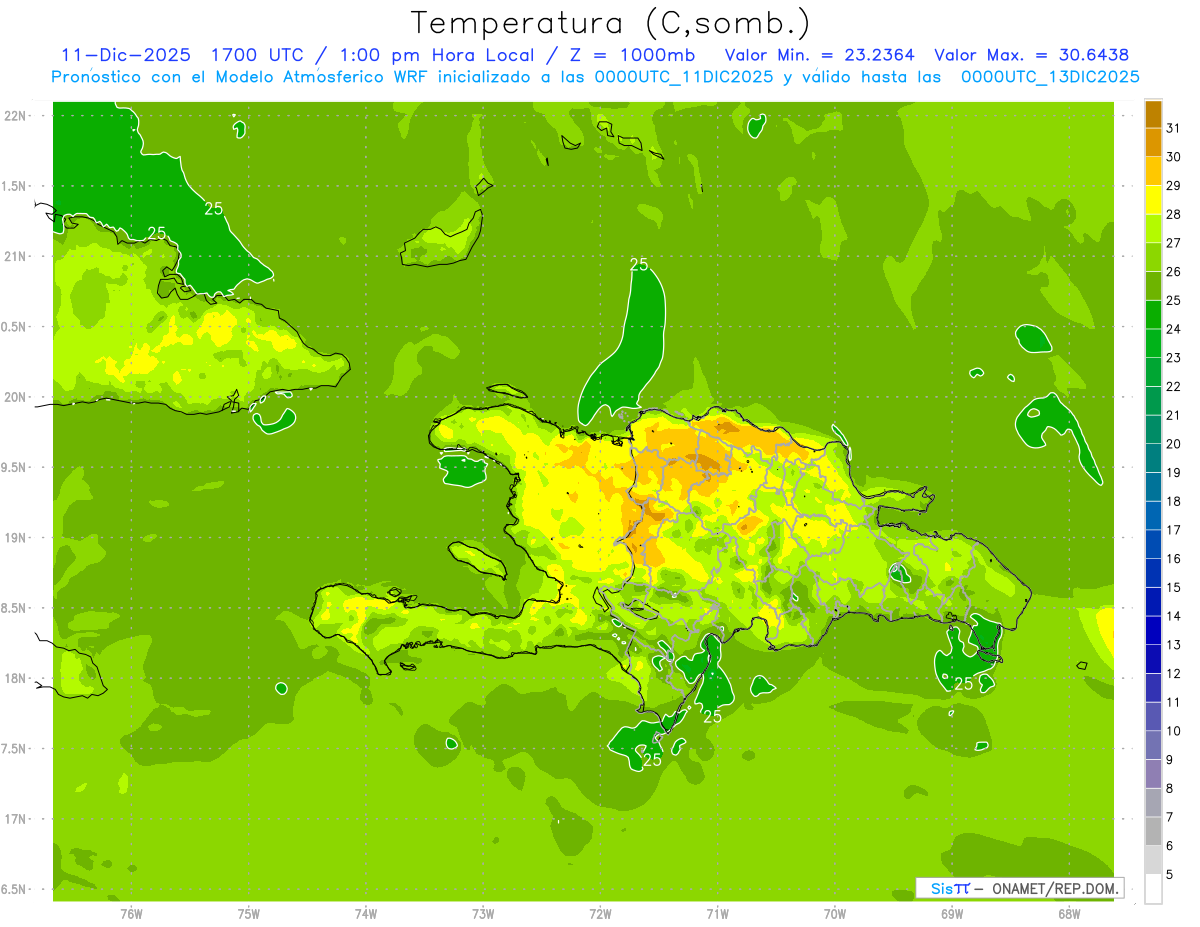Click the 'Valor Max. = 30.6438' text
1200x927 pixels.
[x=1031, y=55]
